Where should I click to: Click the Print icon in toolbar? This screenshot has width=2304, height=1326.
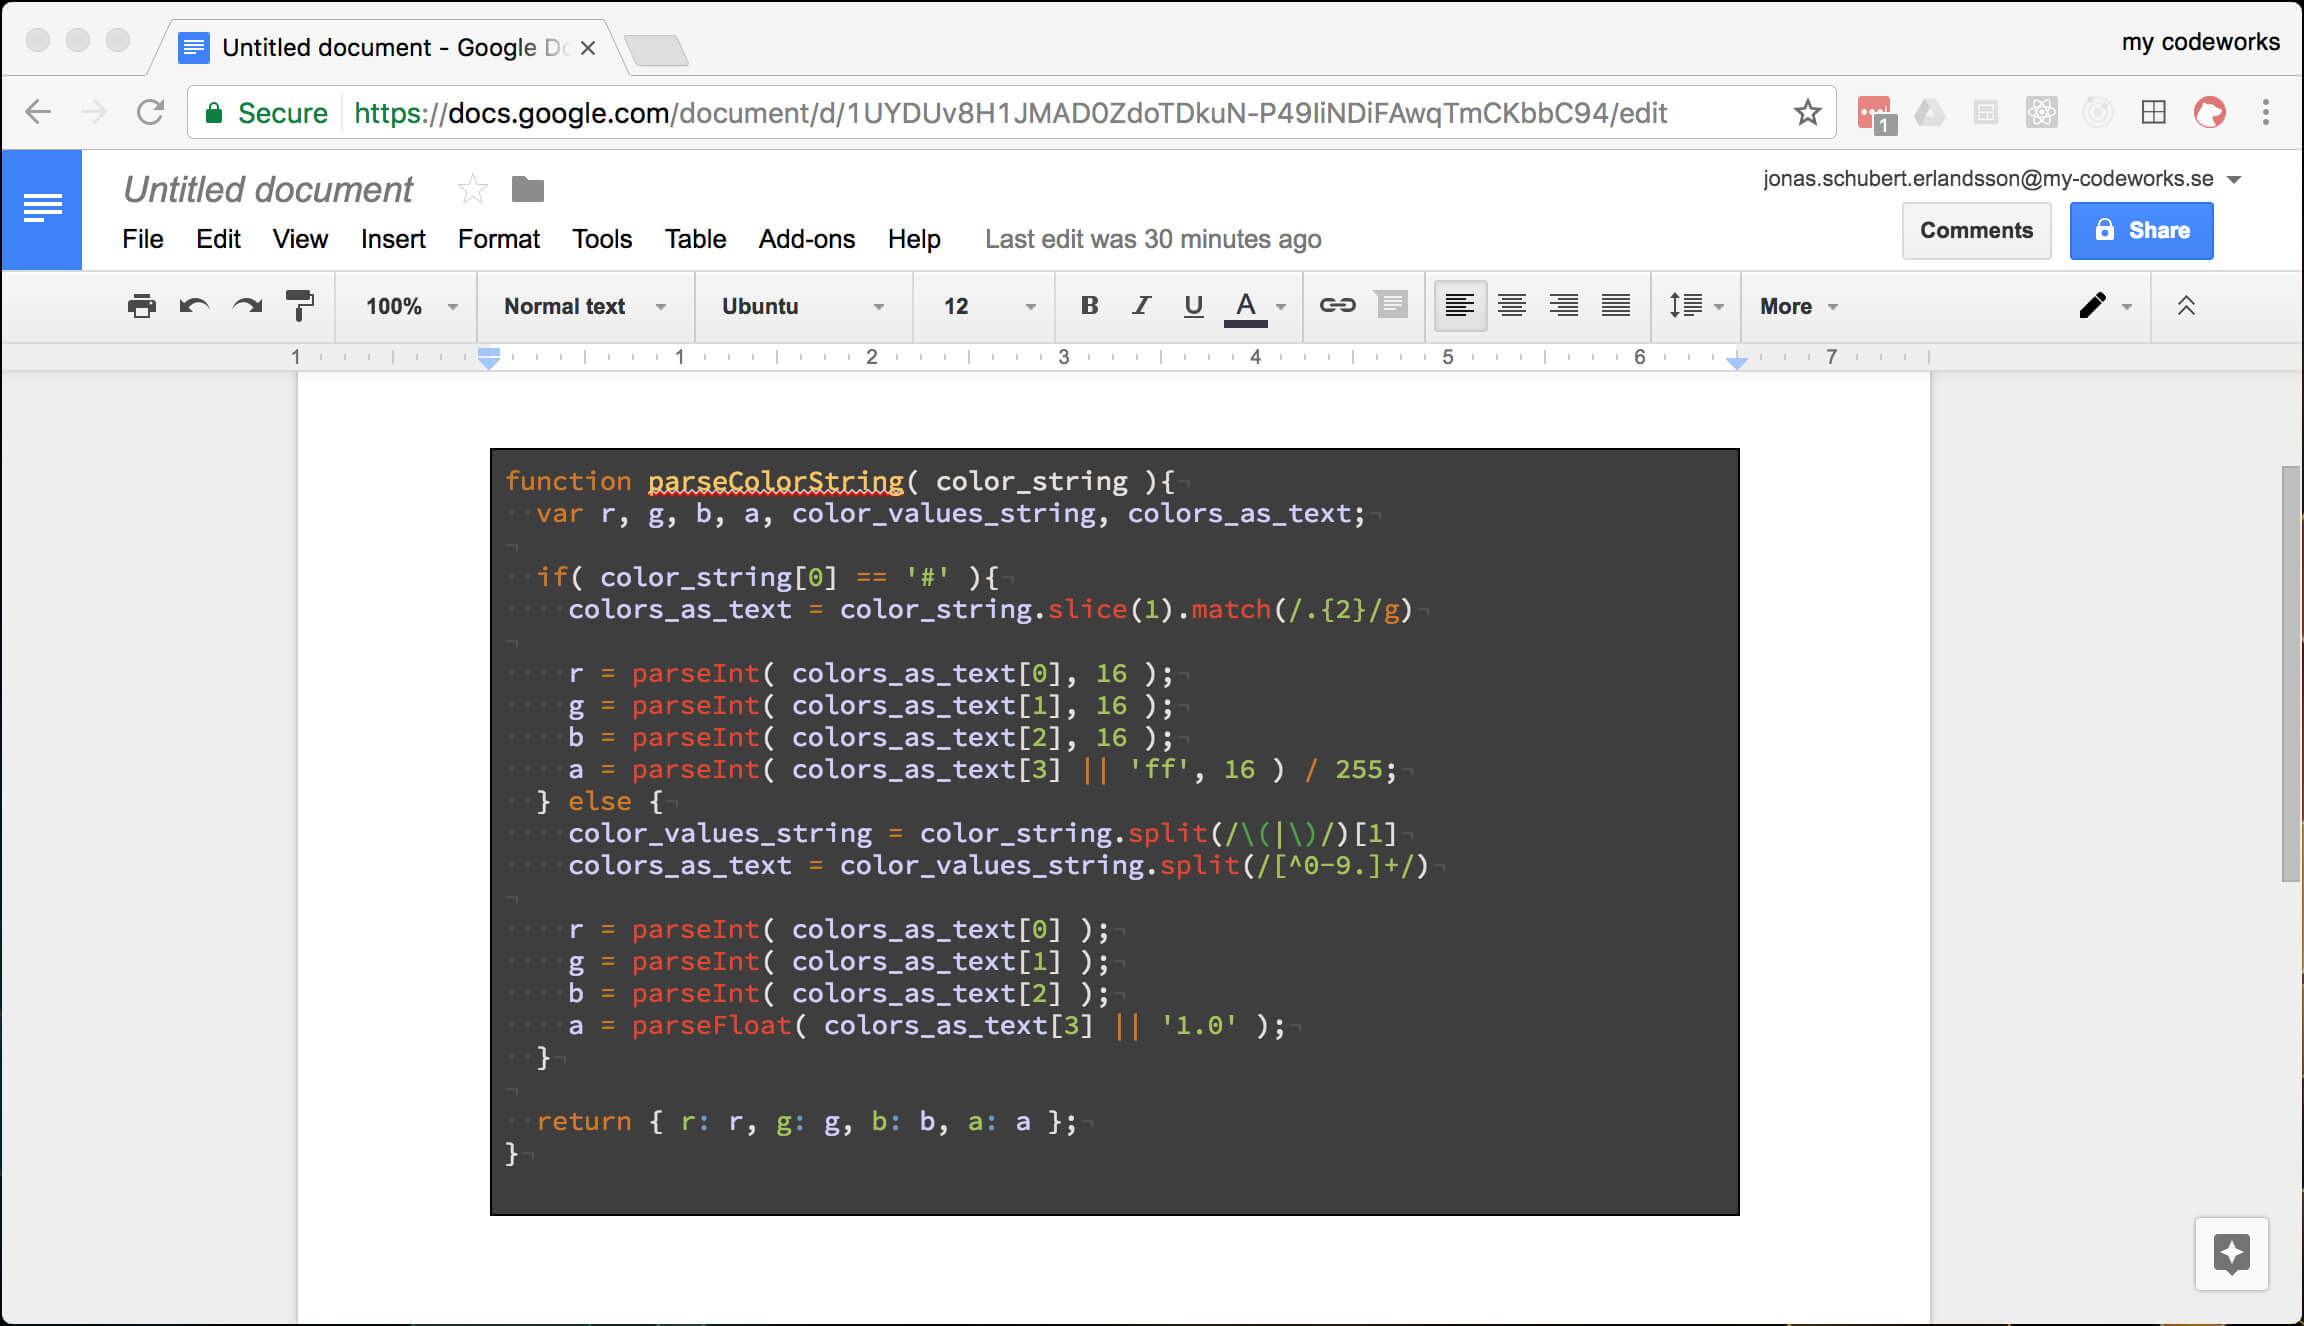click(142, 306)
